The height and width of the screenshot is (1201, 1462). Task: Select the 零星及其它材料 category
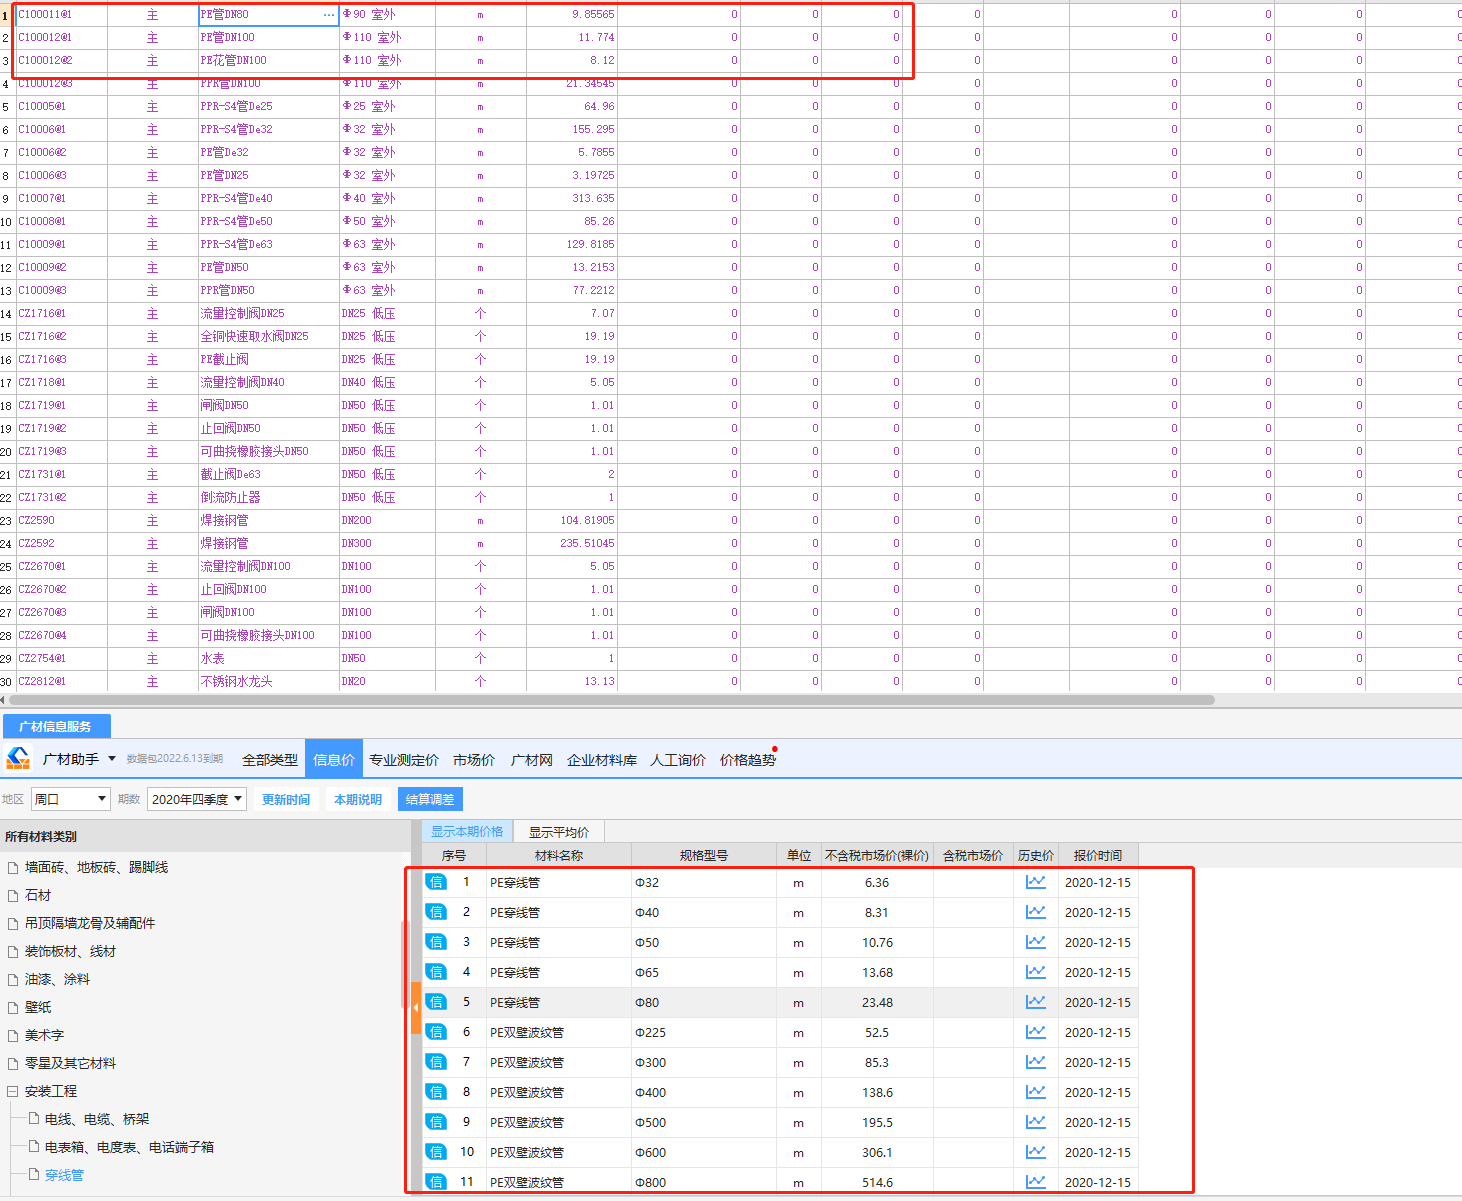point(70,1063)
